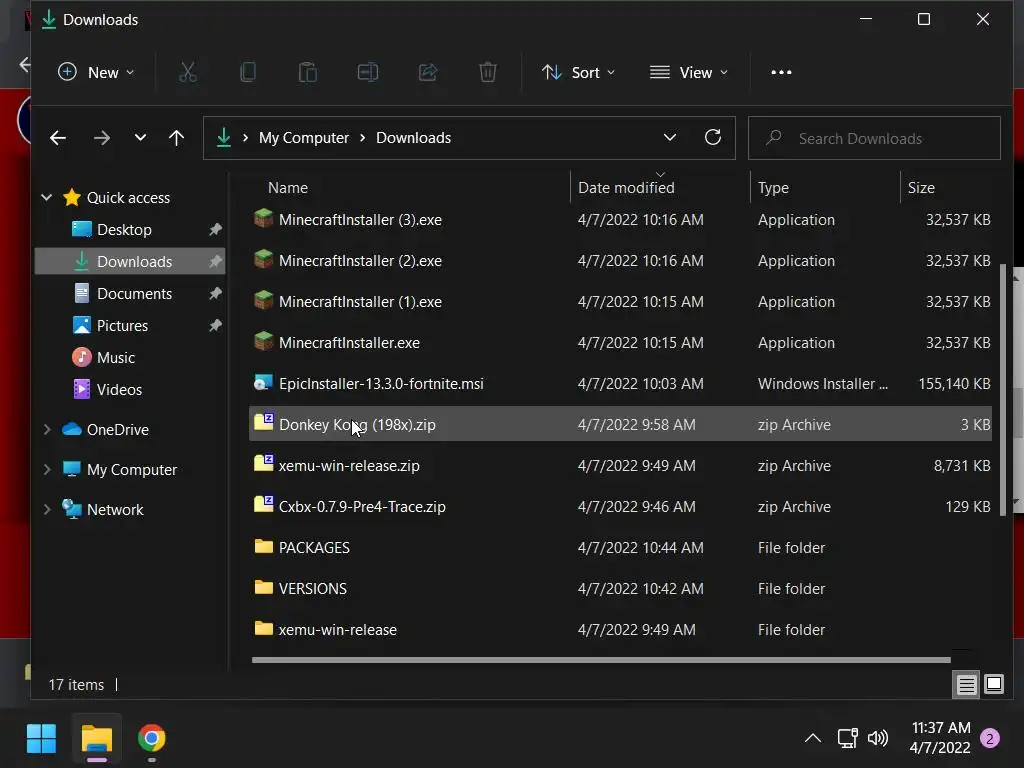This screenshot has width=1024, height=768.
Task: Select MinecraftInstaller (3).exe
Action: pos(620,219)
